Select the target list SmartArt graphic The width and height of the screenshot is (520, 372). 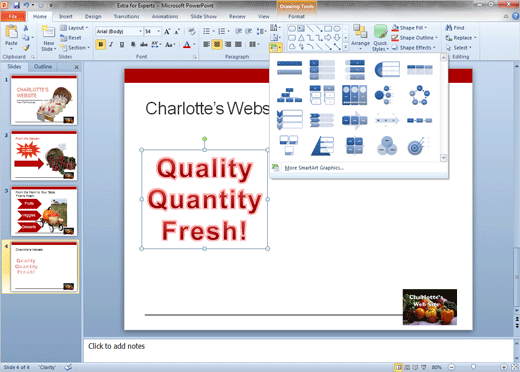pyautogui.click(x=419, y=146)
